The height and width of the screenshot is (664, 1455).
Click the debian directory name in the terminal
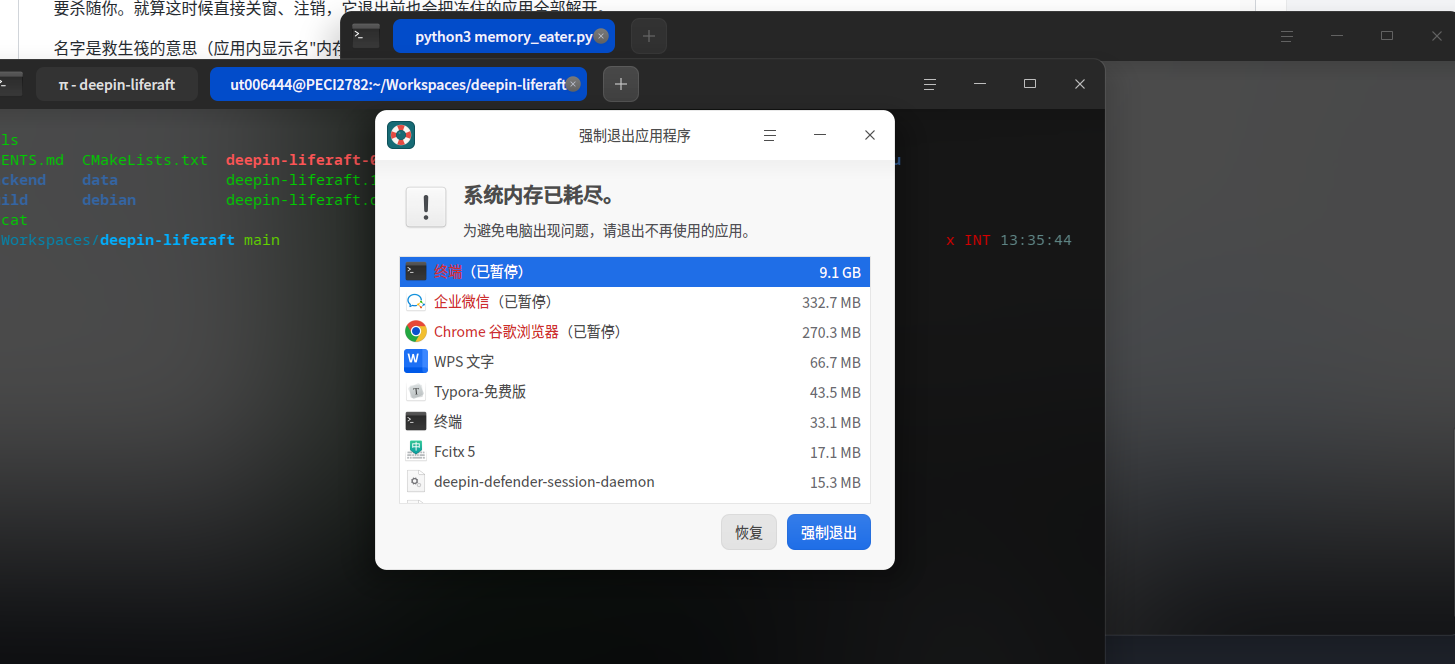click(x=109, y=200)
